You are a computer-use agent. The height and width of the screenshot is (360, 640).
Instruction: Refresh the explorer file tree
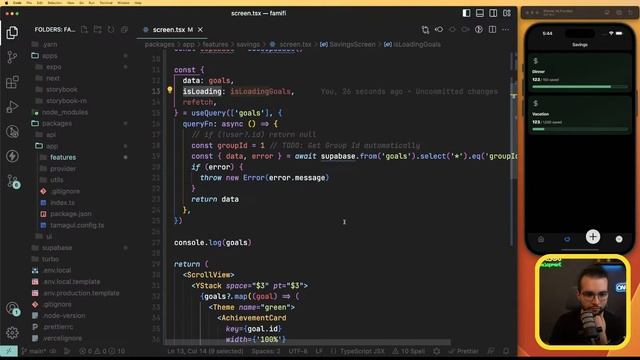click(x=111, y=29)
